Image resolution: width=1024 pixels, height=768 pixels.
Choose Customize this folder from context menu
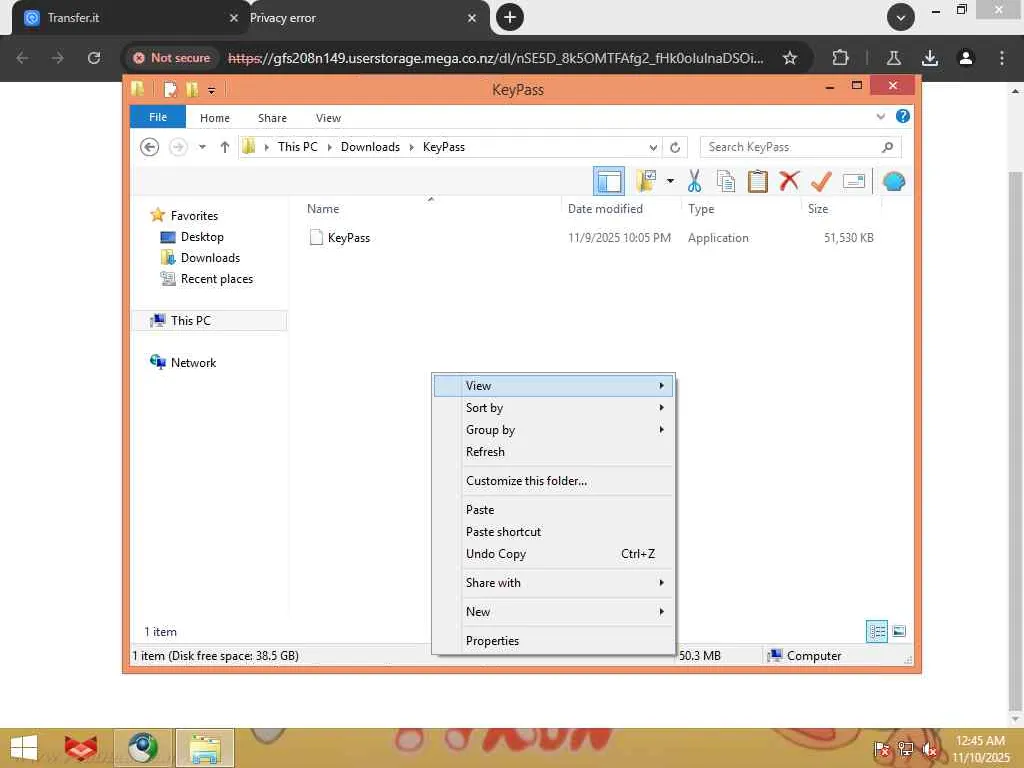point(553,481)
